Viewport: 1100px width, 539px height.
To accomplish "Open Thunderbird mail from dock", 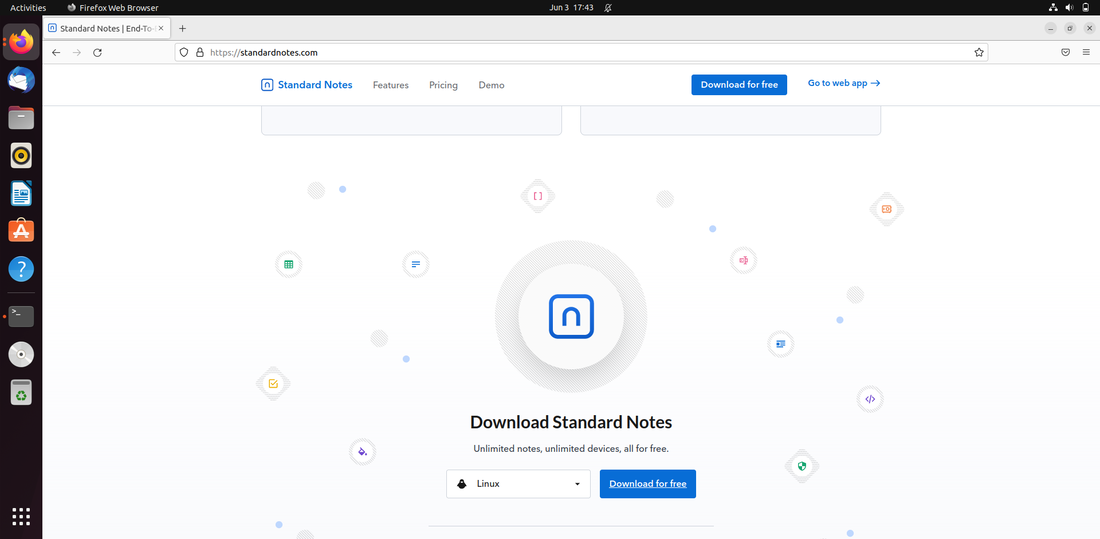I will (x=21, y=79).
